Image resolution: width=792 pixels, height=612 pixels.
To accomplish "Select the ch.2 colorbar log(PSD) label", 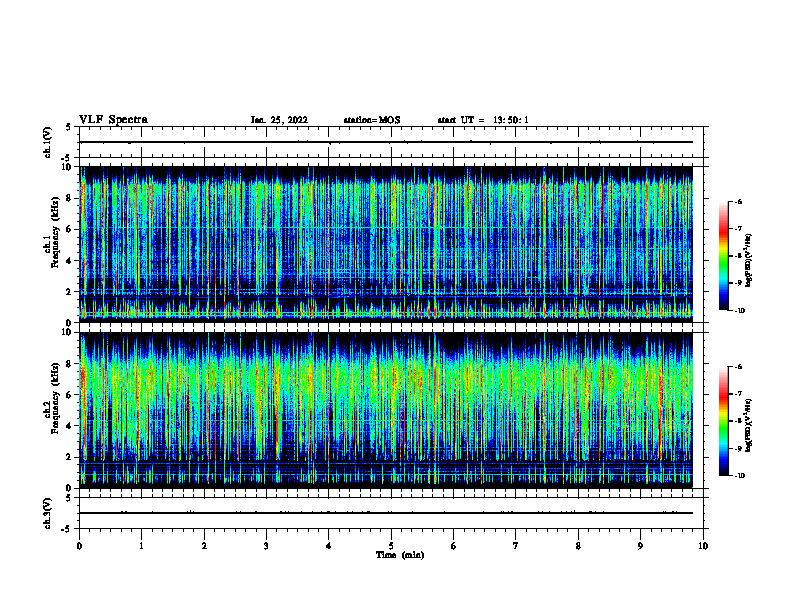I will pyautogui.click(x=749, y=425).
